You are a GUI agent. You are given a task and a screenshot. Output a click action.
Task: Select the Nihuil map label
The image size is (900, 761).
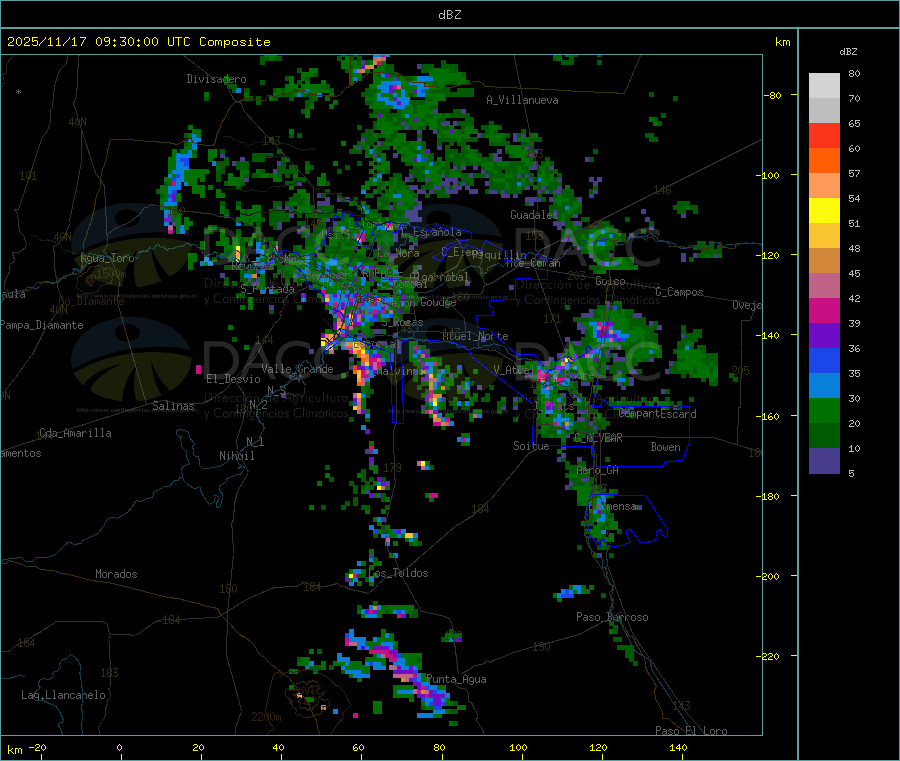pyautogui.click(x=236, y=456)
